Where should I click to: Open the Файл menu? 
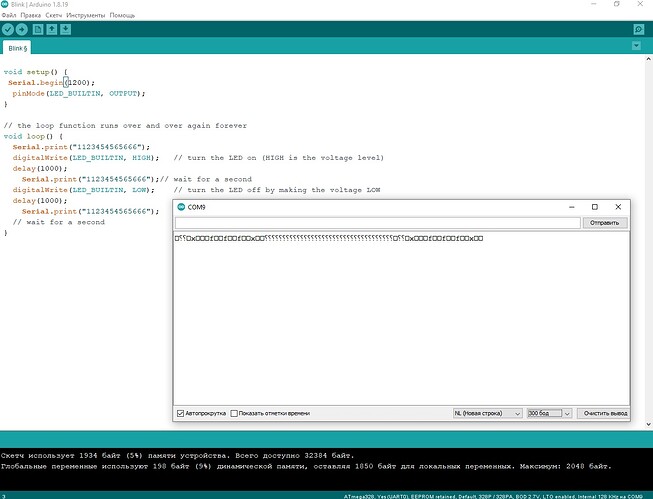click(x=9, y=15)
